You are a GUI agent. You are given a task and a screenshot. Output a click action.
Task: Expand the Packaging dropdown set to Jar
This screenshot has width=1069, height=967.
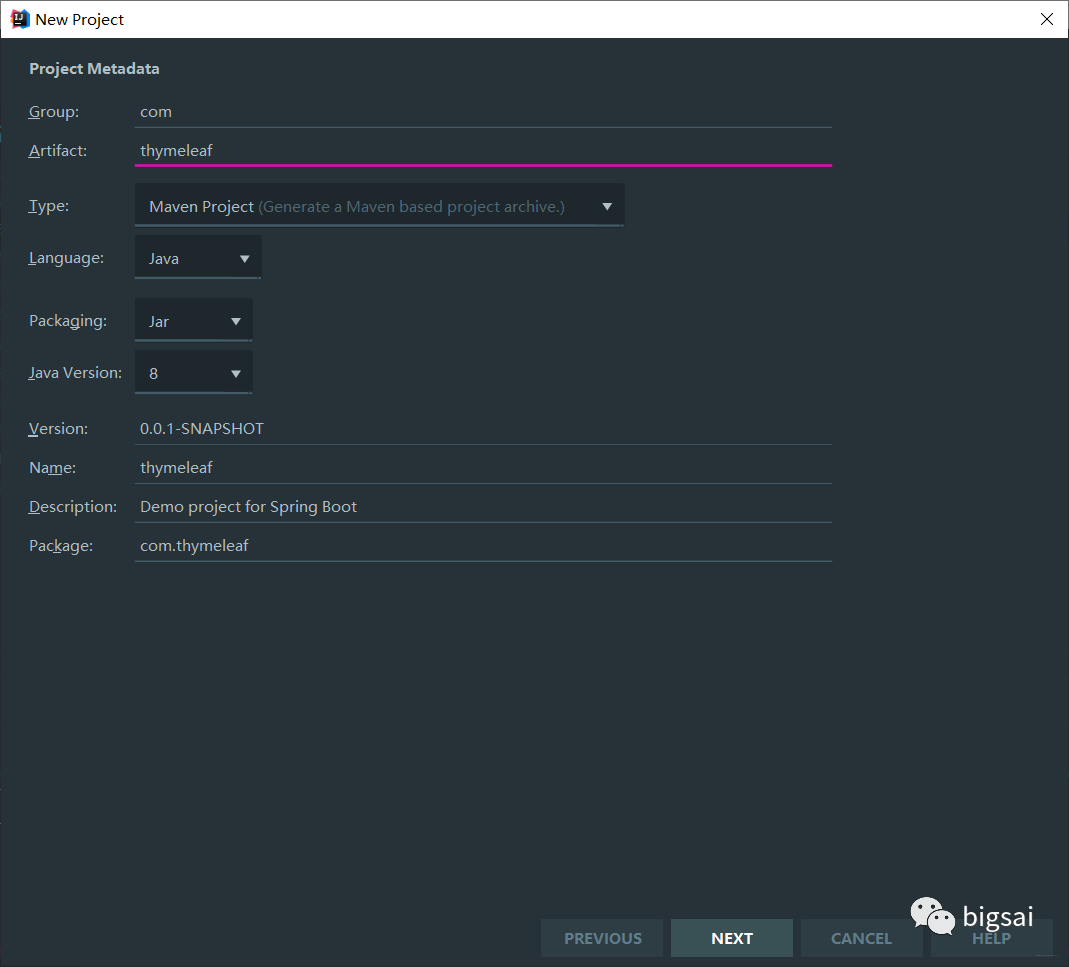194,321
